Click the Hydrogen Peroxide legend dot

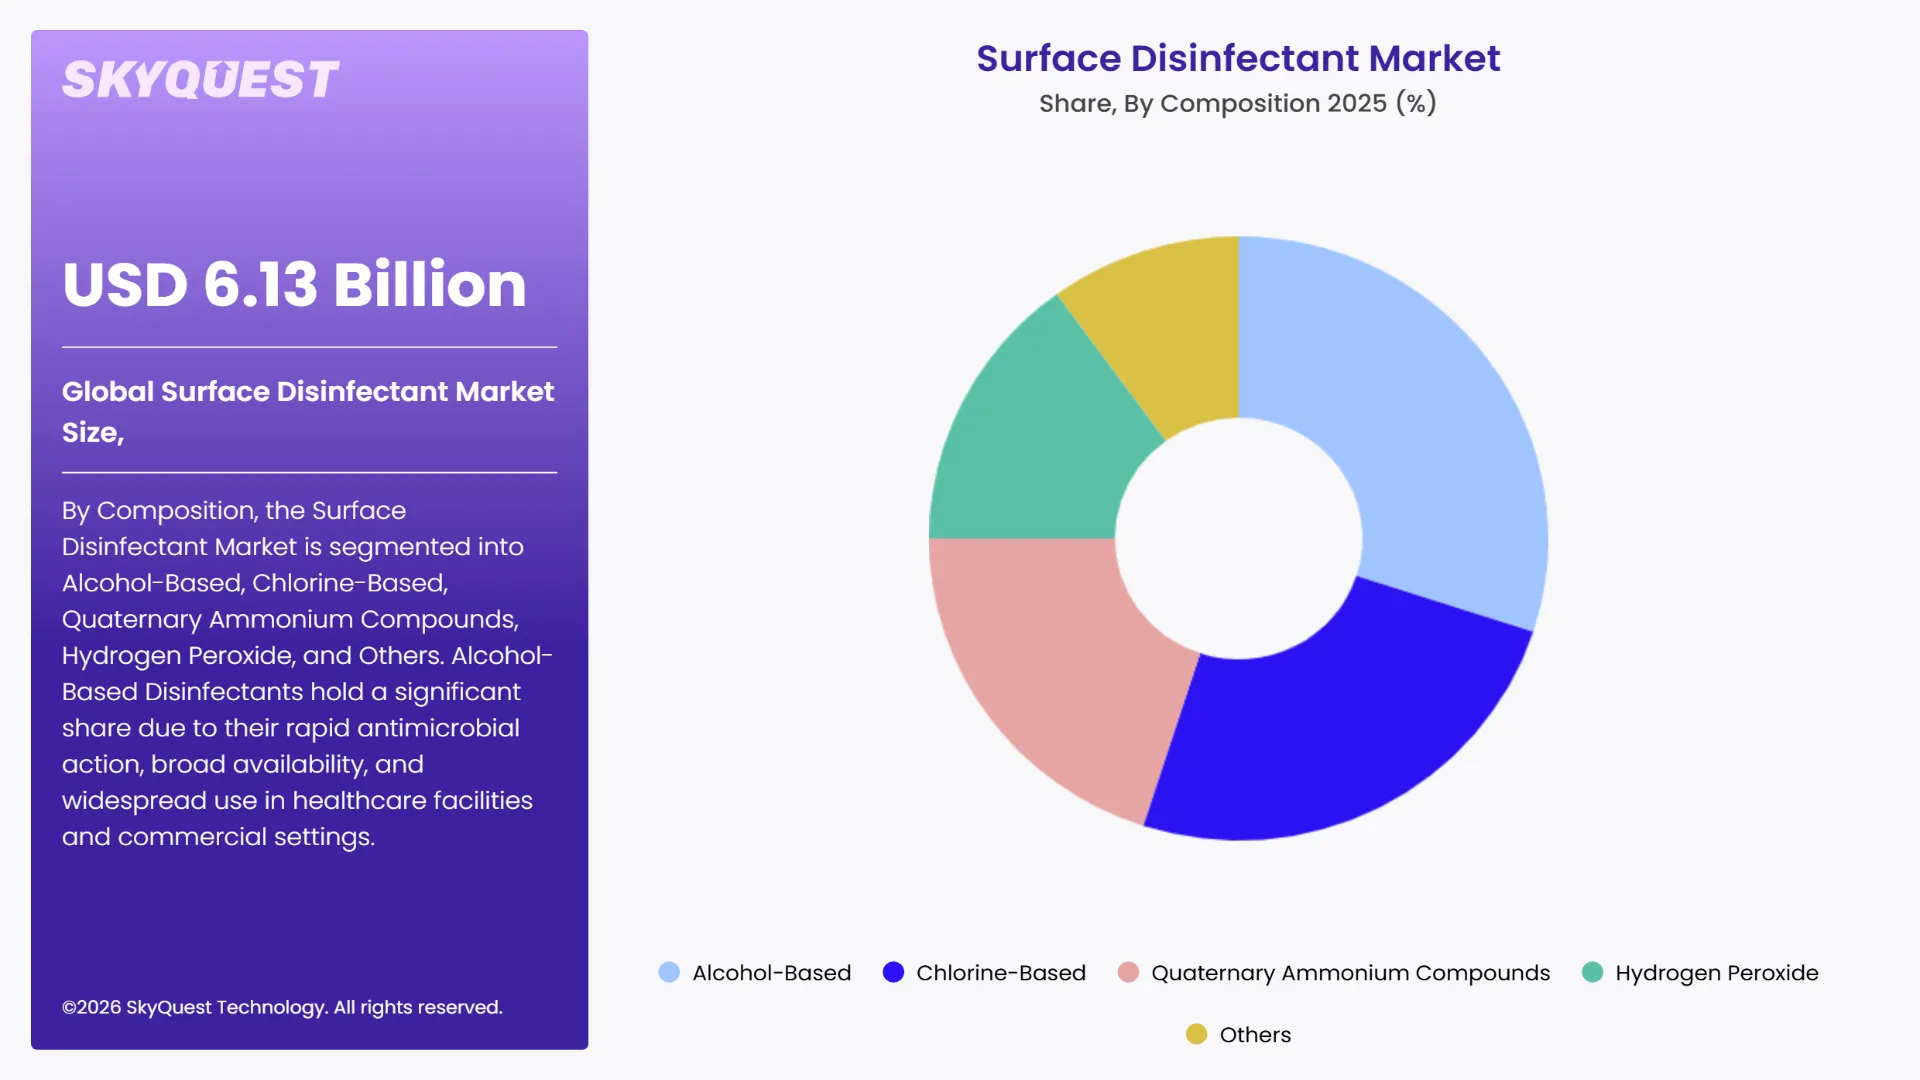1592,972
